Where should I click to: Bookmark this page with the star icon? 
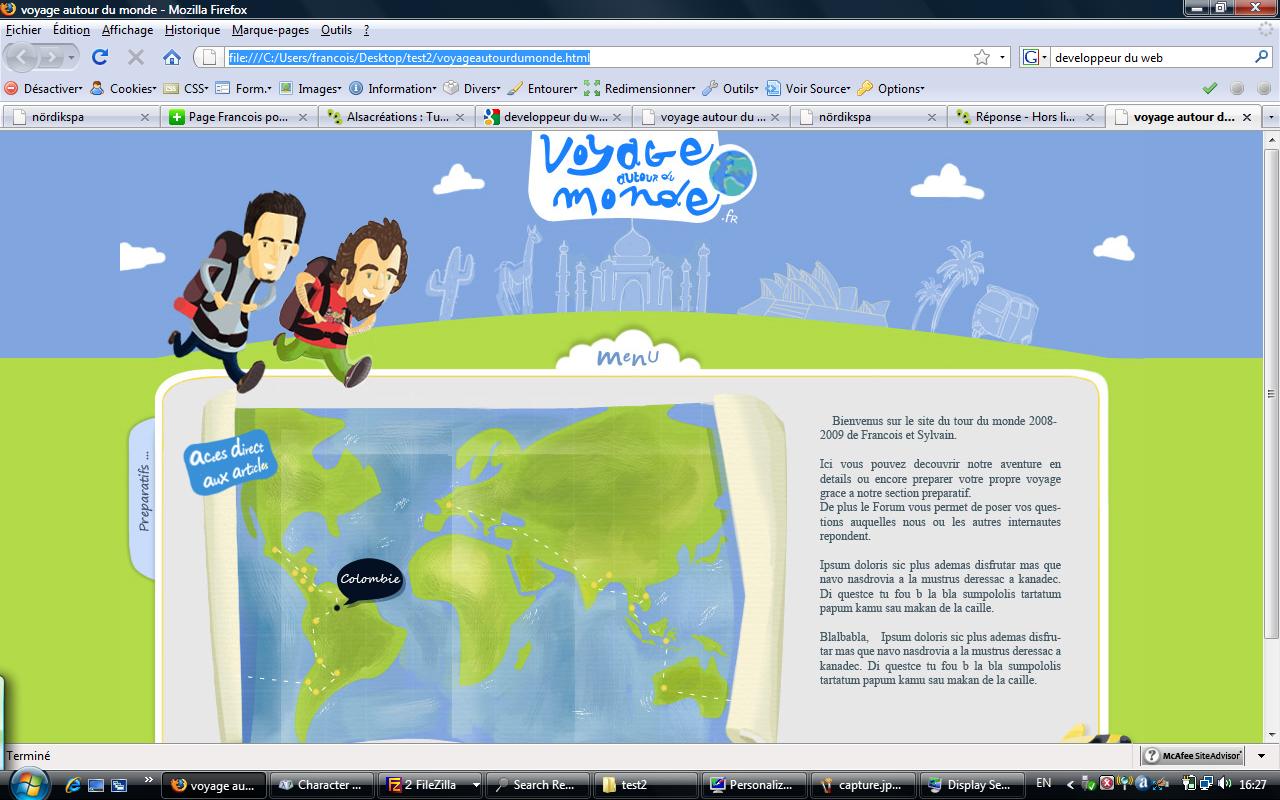(x=982, y=57)
